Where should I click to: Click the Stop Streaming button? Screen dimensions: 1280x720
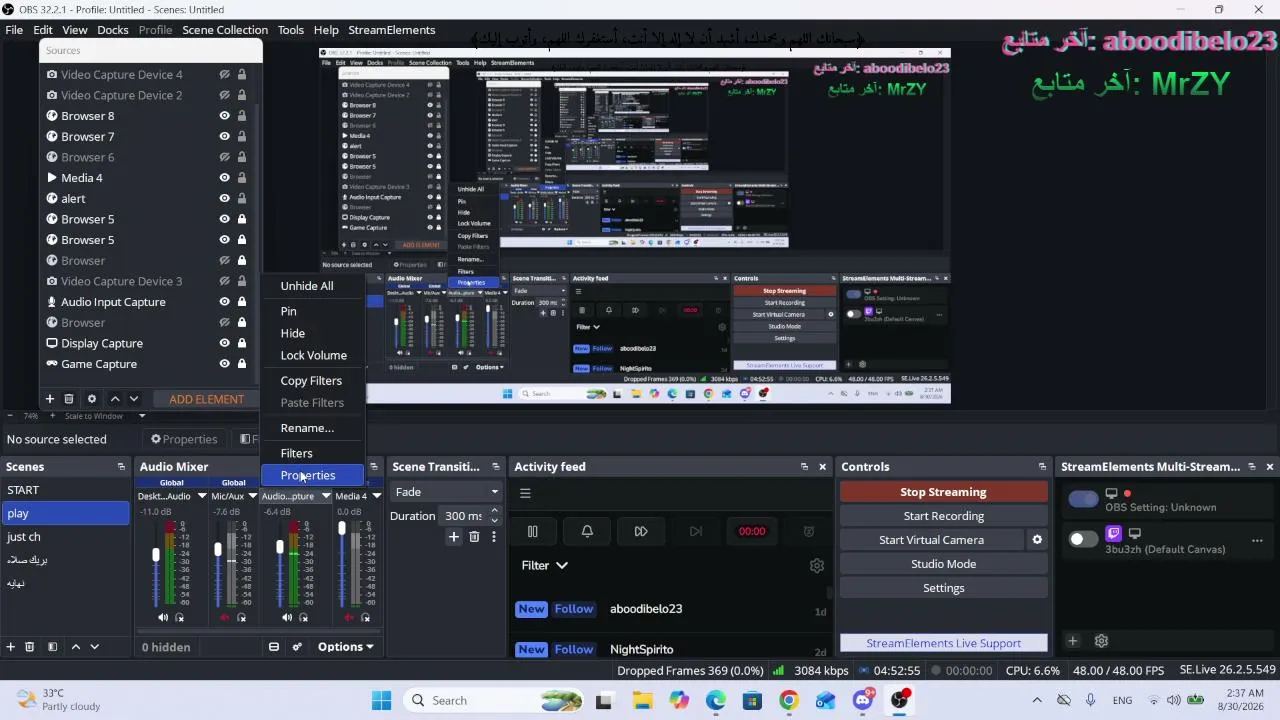[x=943, y=492]
